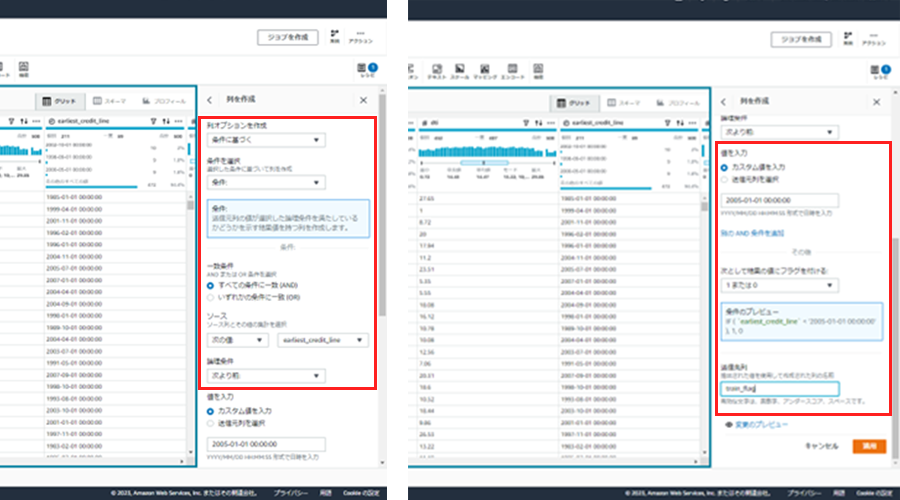Click 機能 toolbar icon in left window

click(24, 69)
